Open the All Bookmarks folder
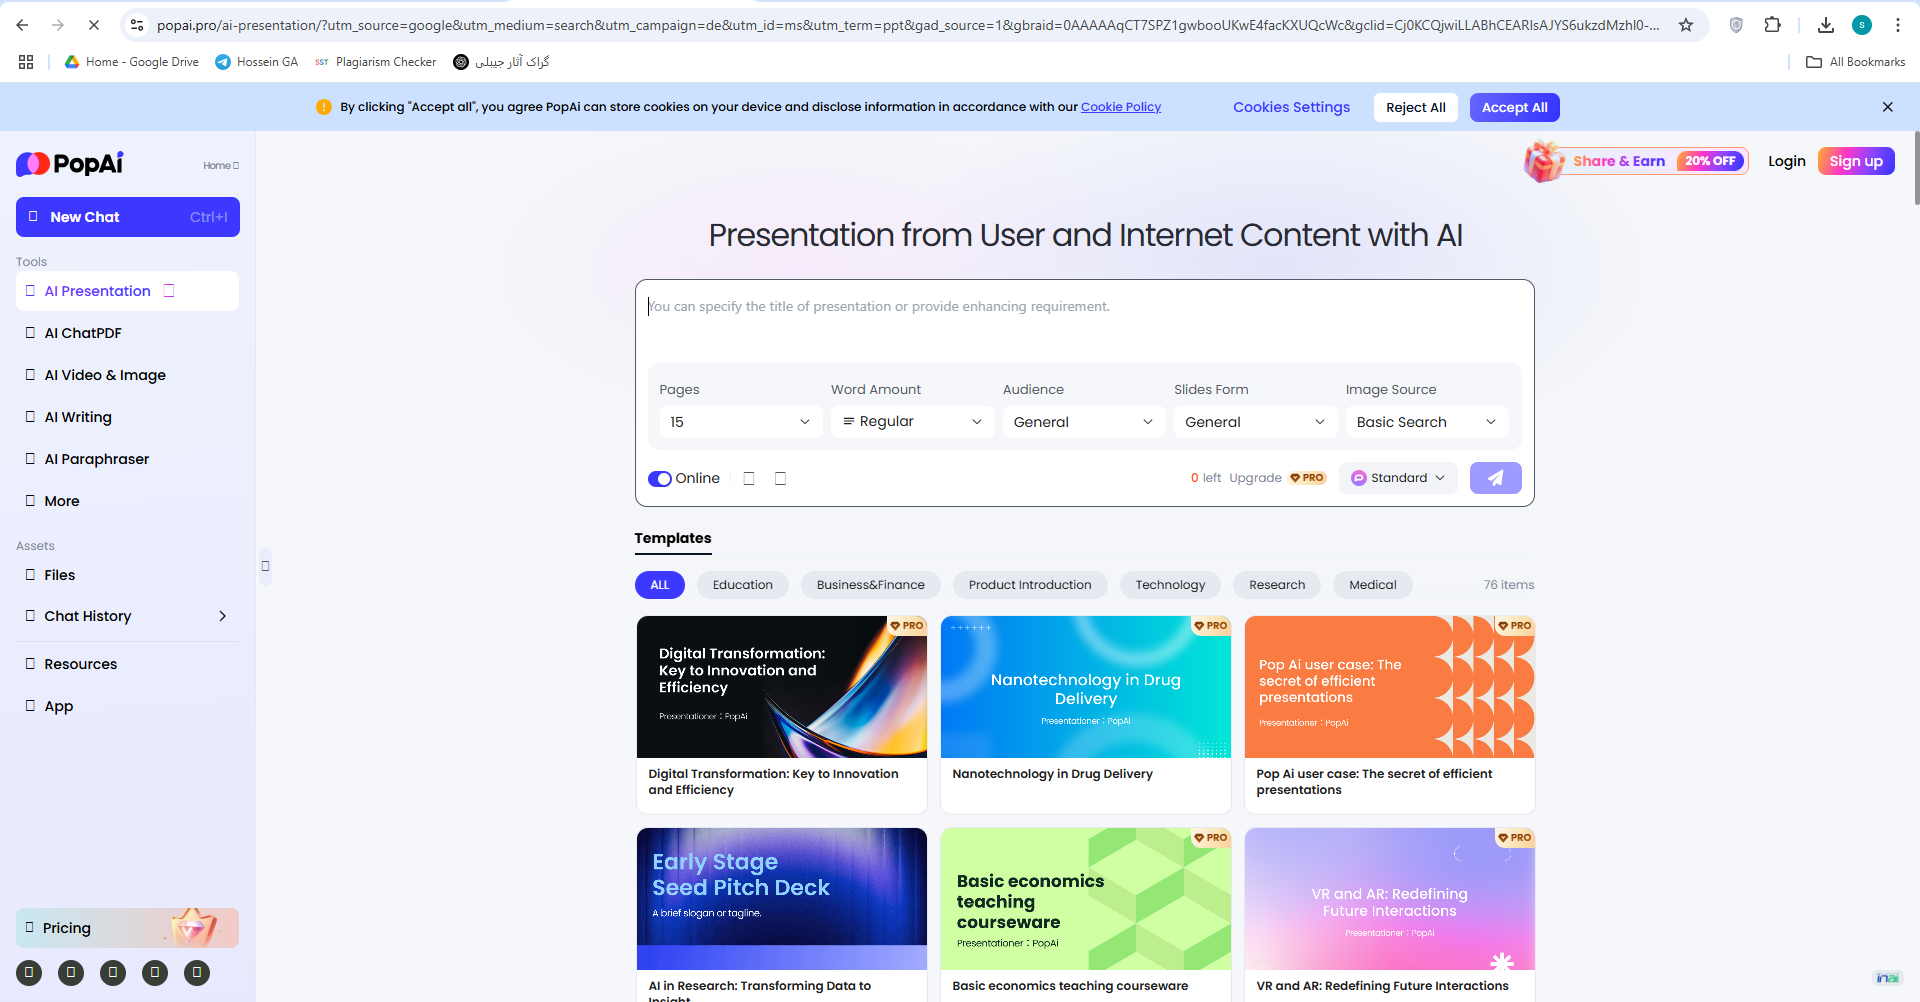Screen dimensions: 1920x1002 click(x=1856, y=62)
